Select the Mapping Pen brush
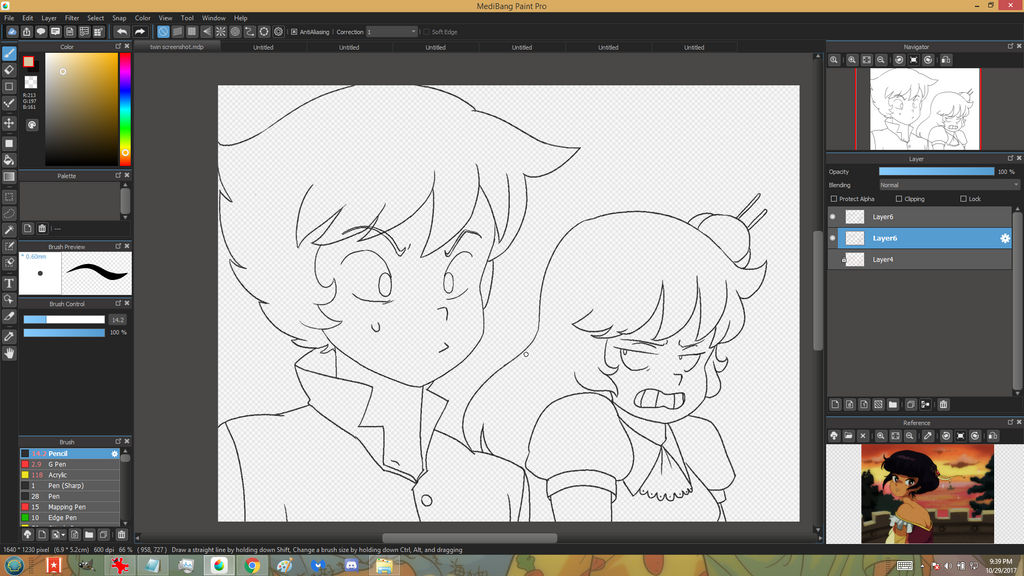 (70, 507)
